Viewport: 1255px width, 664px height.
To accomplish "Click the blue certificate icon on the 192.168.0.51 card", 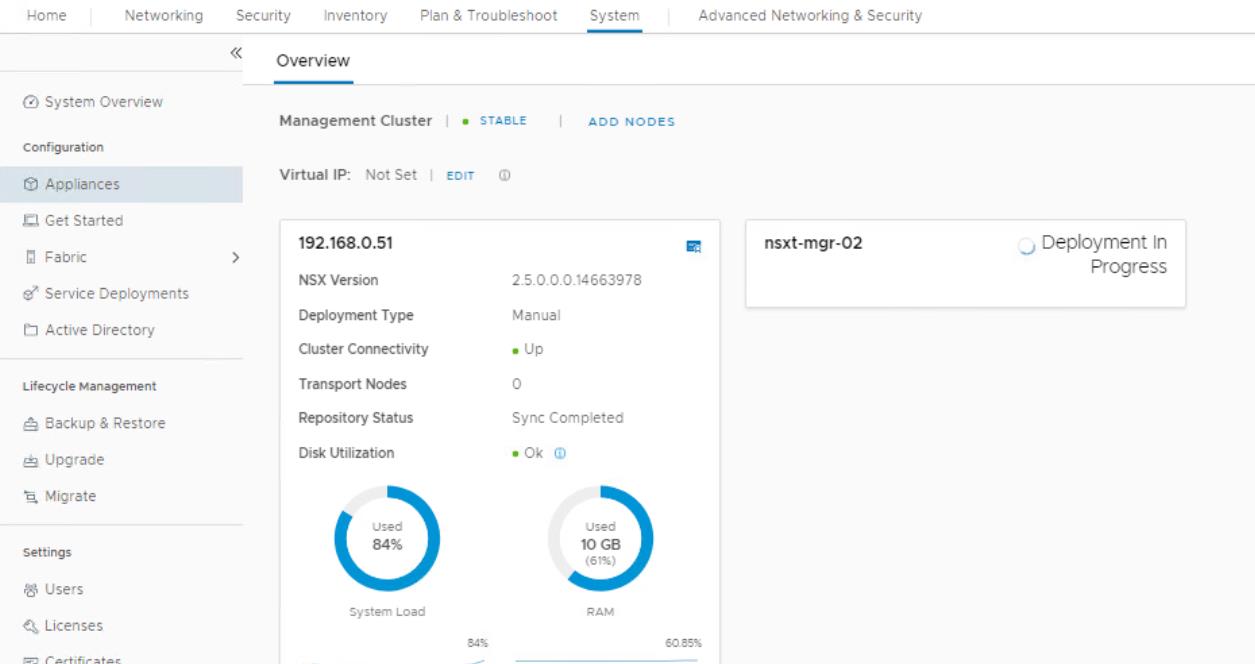I will (694, 246).
